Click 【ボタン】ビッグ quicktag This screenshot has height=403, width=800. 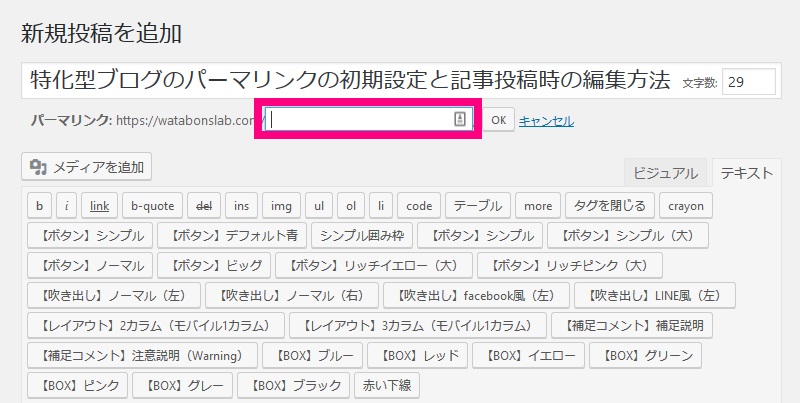point(214,265)
